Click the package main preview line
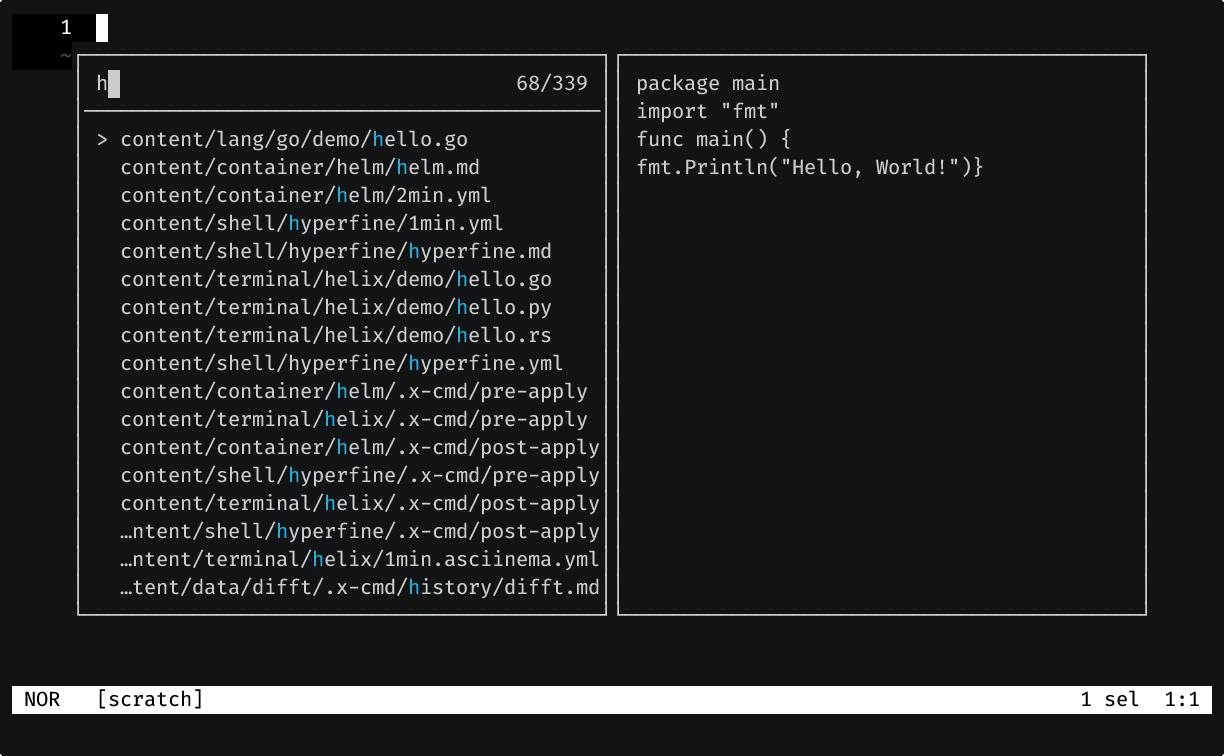The image size is (1224, 756). point(708,83)
